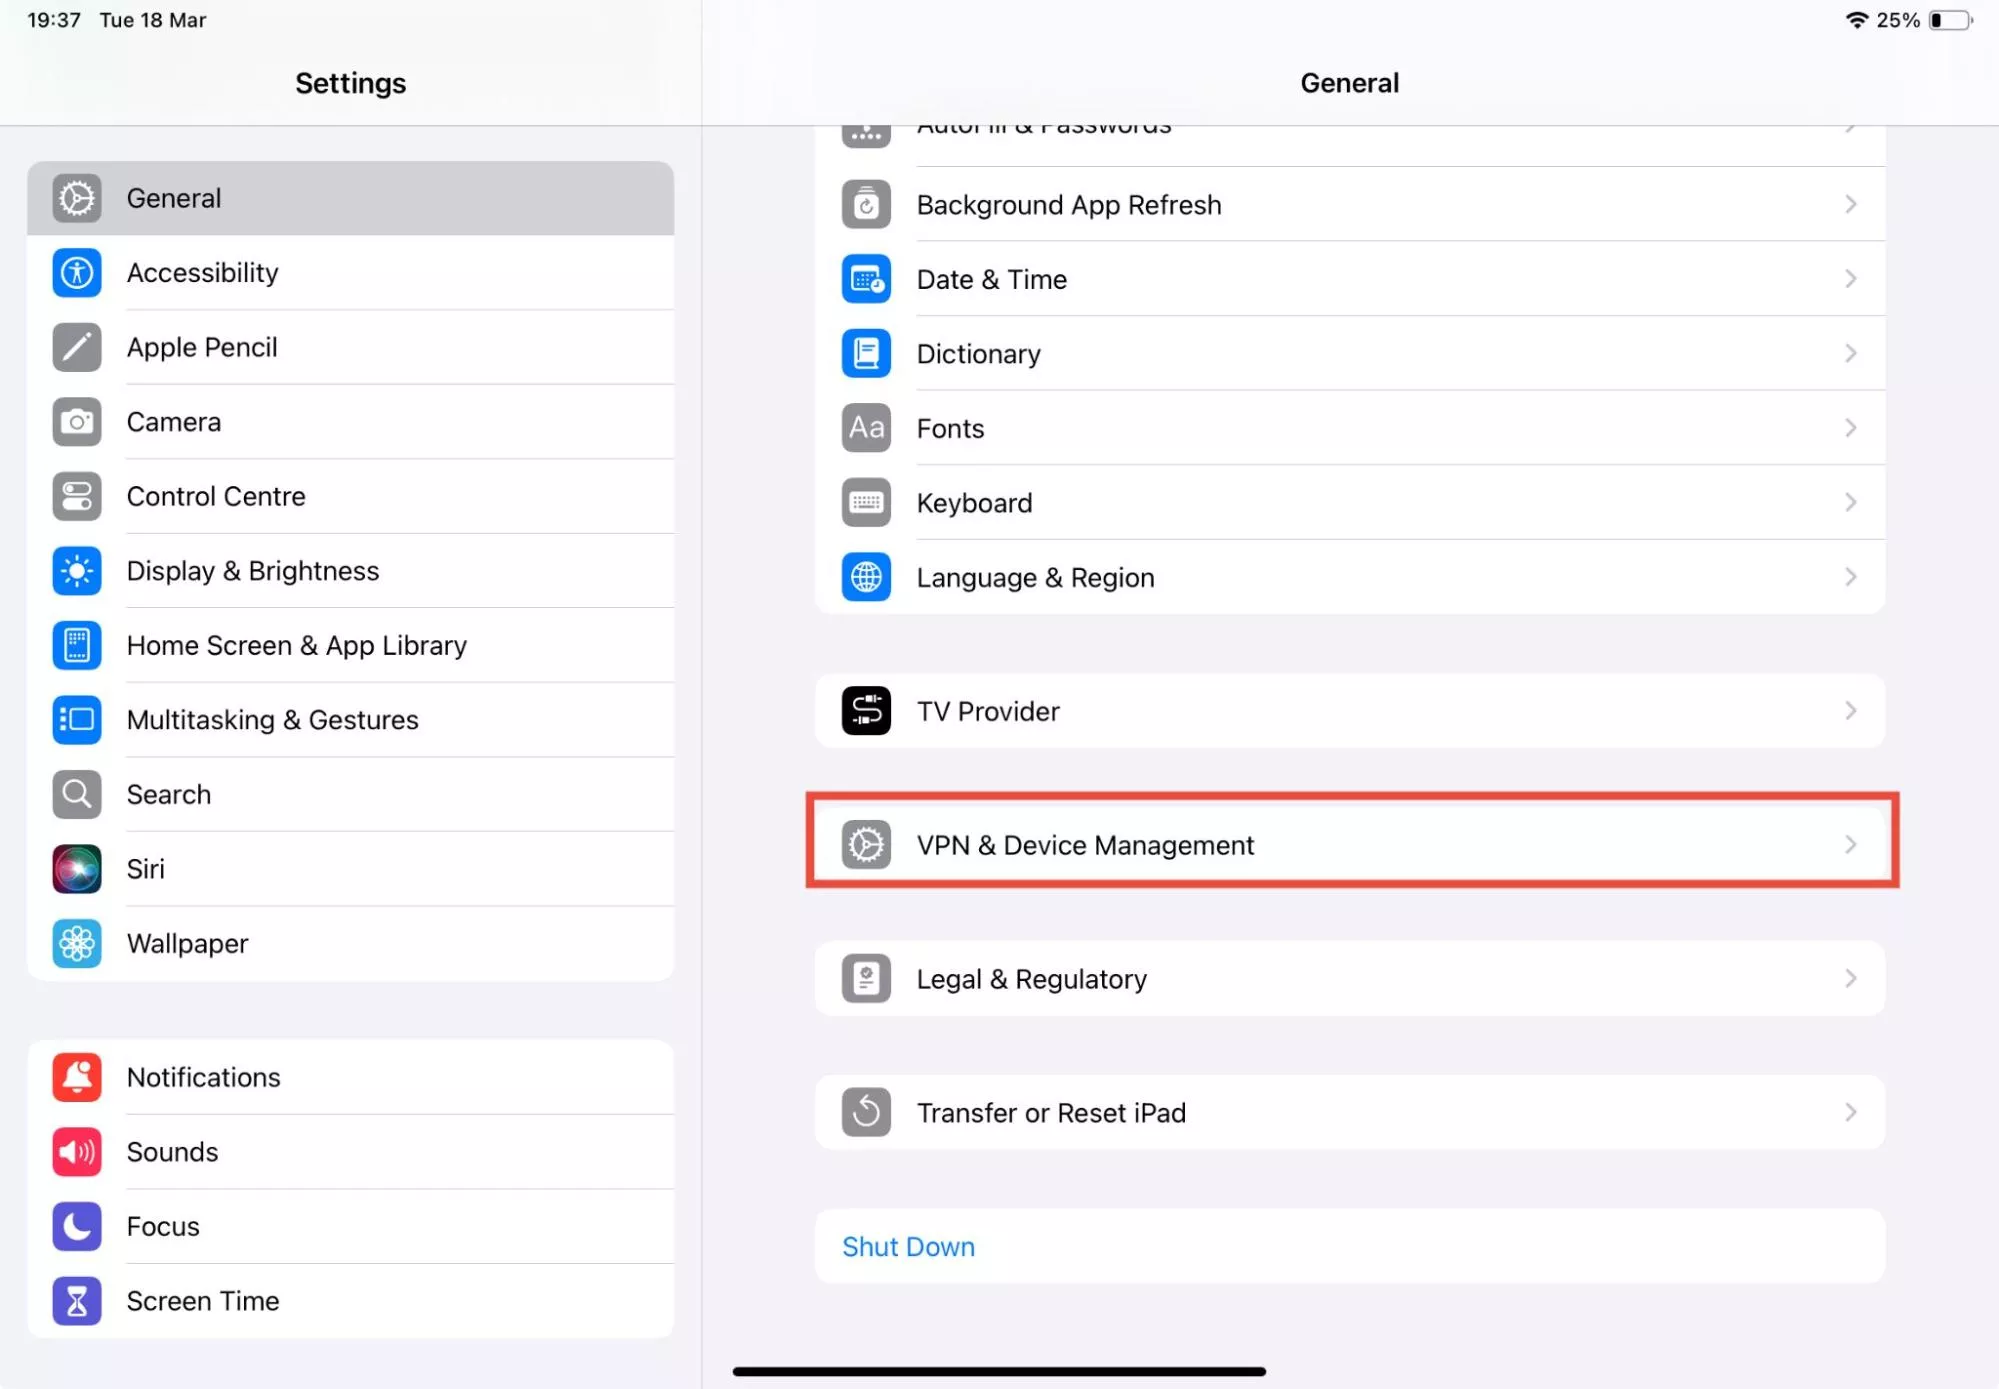
Task: Tap the red Notifications bell icon
Action: (x=77, y=1077)
